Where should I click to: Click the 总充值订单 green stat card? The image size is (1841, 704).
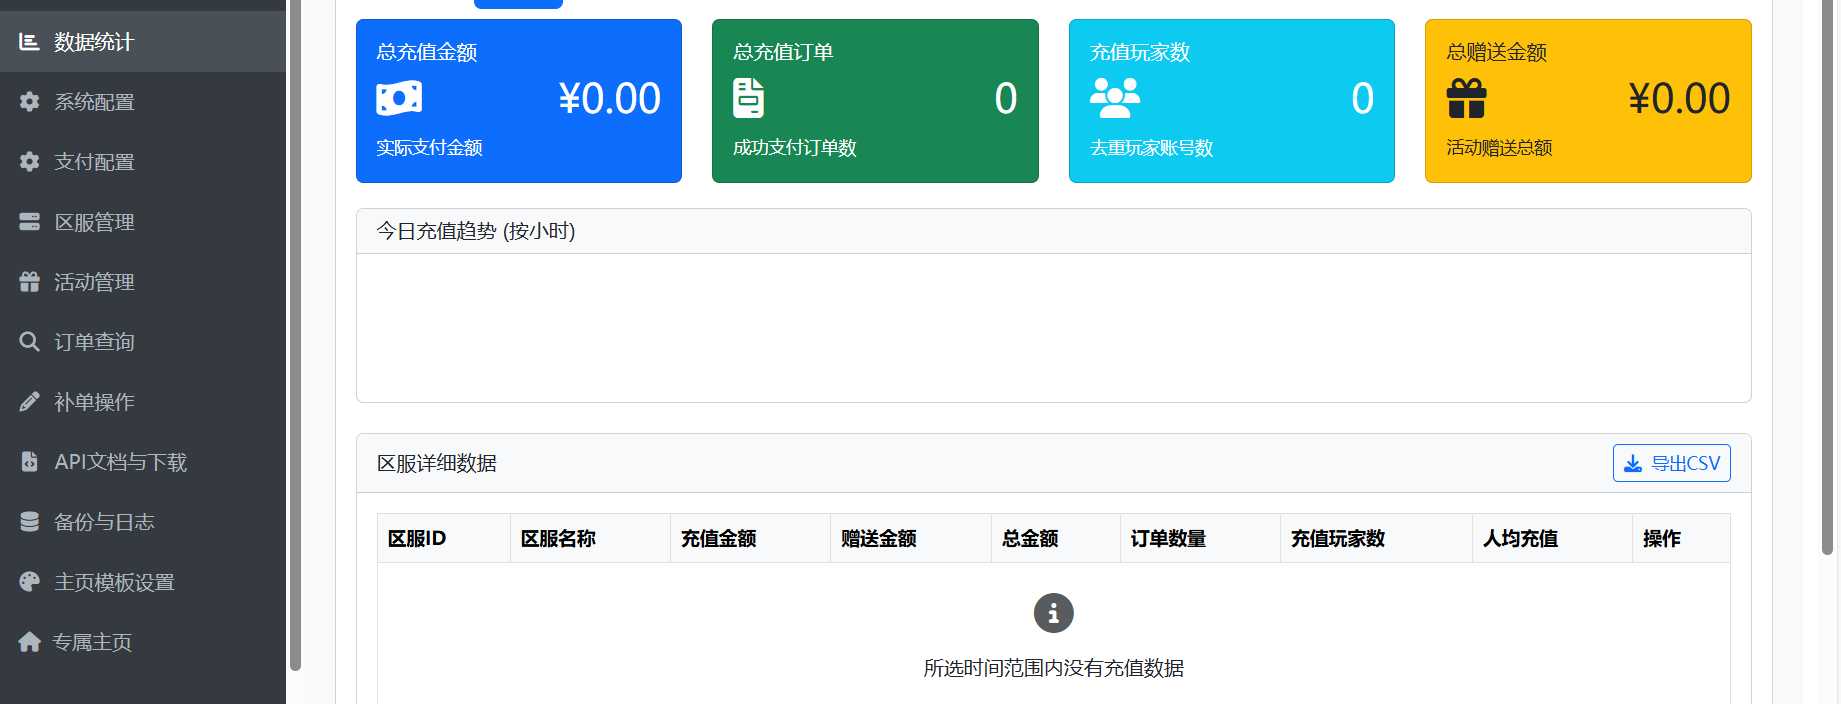874,101
